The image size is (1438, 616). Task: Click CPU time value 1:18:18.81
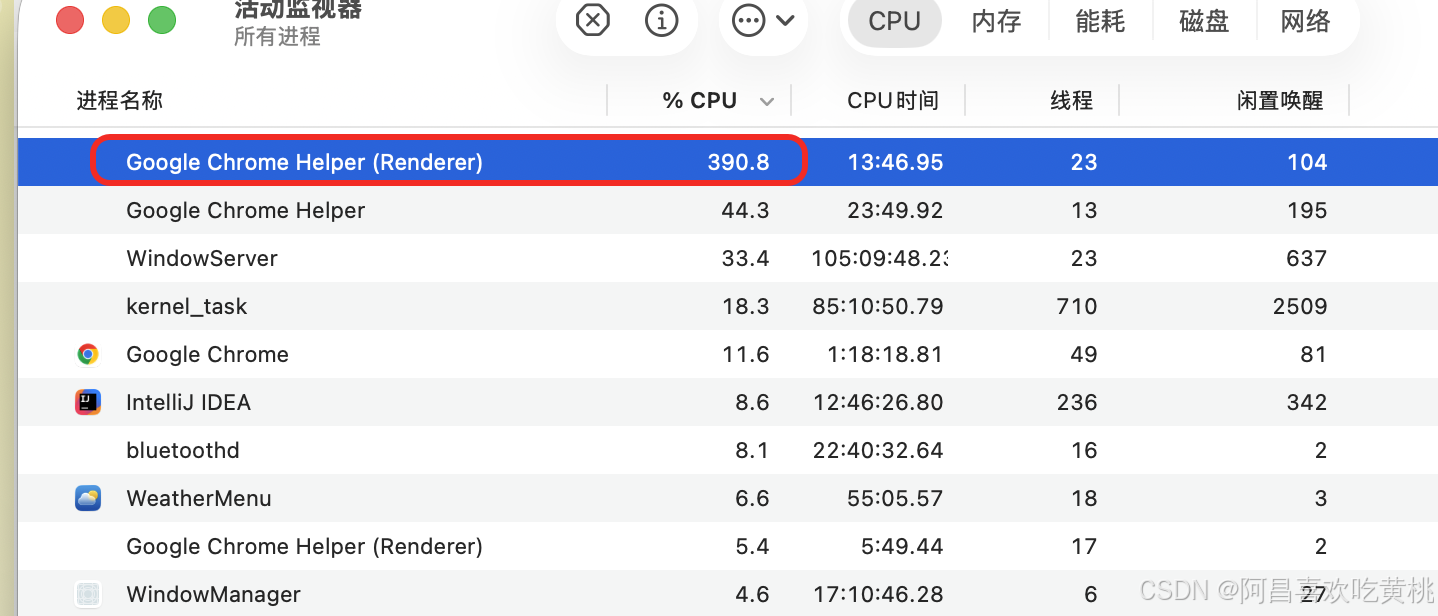coord(885,354)
